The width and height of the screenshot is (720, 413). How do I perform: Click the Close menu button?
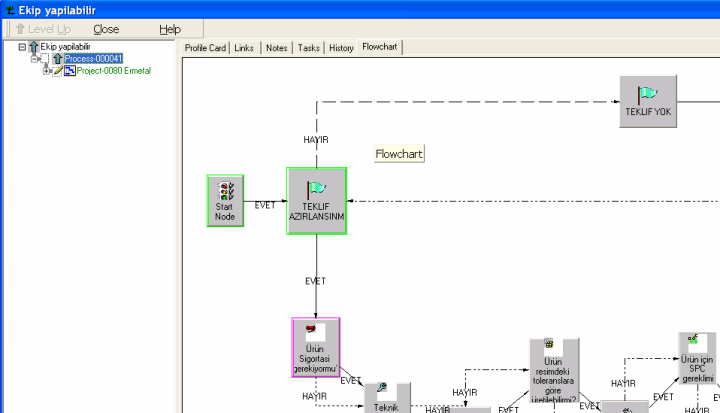click(105, 29)
